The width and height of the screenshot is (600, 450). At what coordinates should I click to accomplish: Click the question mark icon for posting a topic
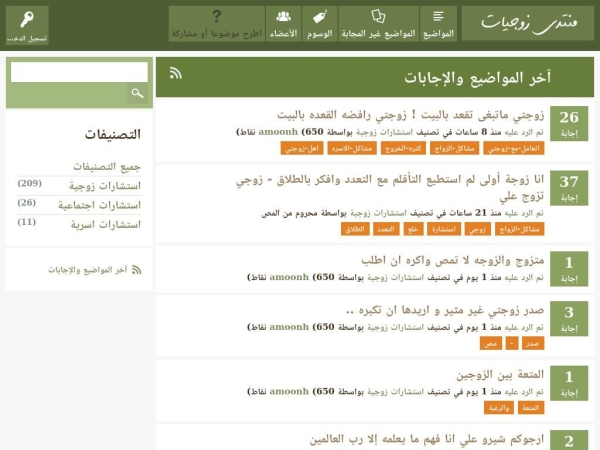coord(217,16)
